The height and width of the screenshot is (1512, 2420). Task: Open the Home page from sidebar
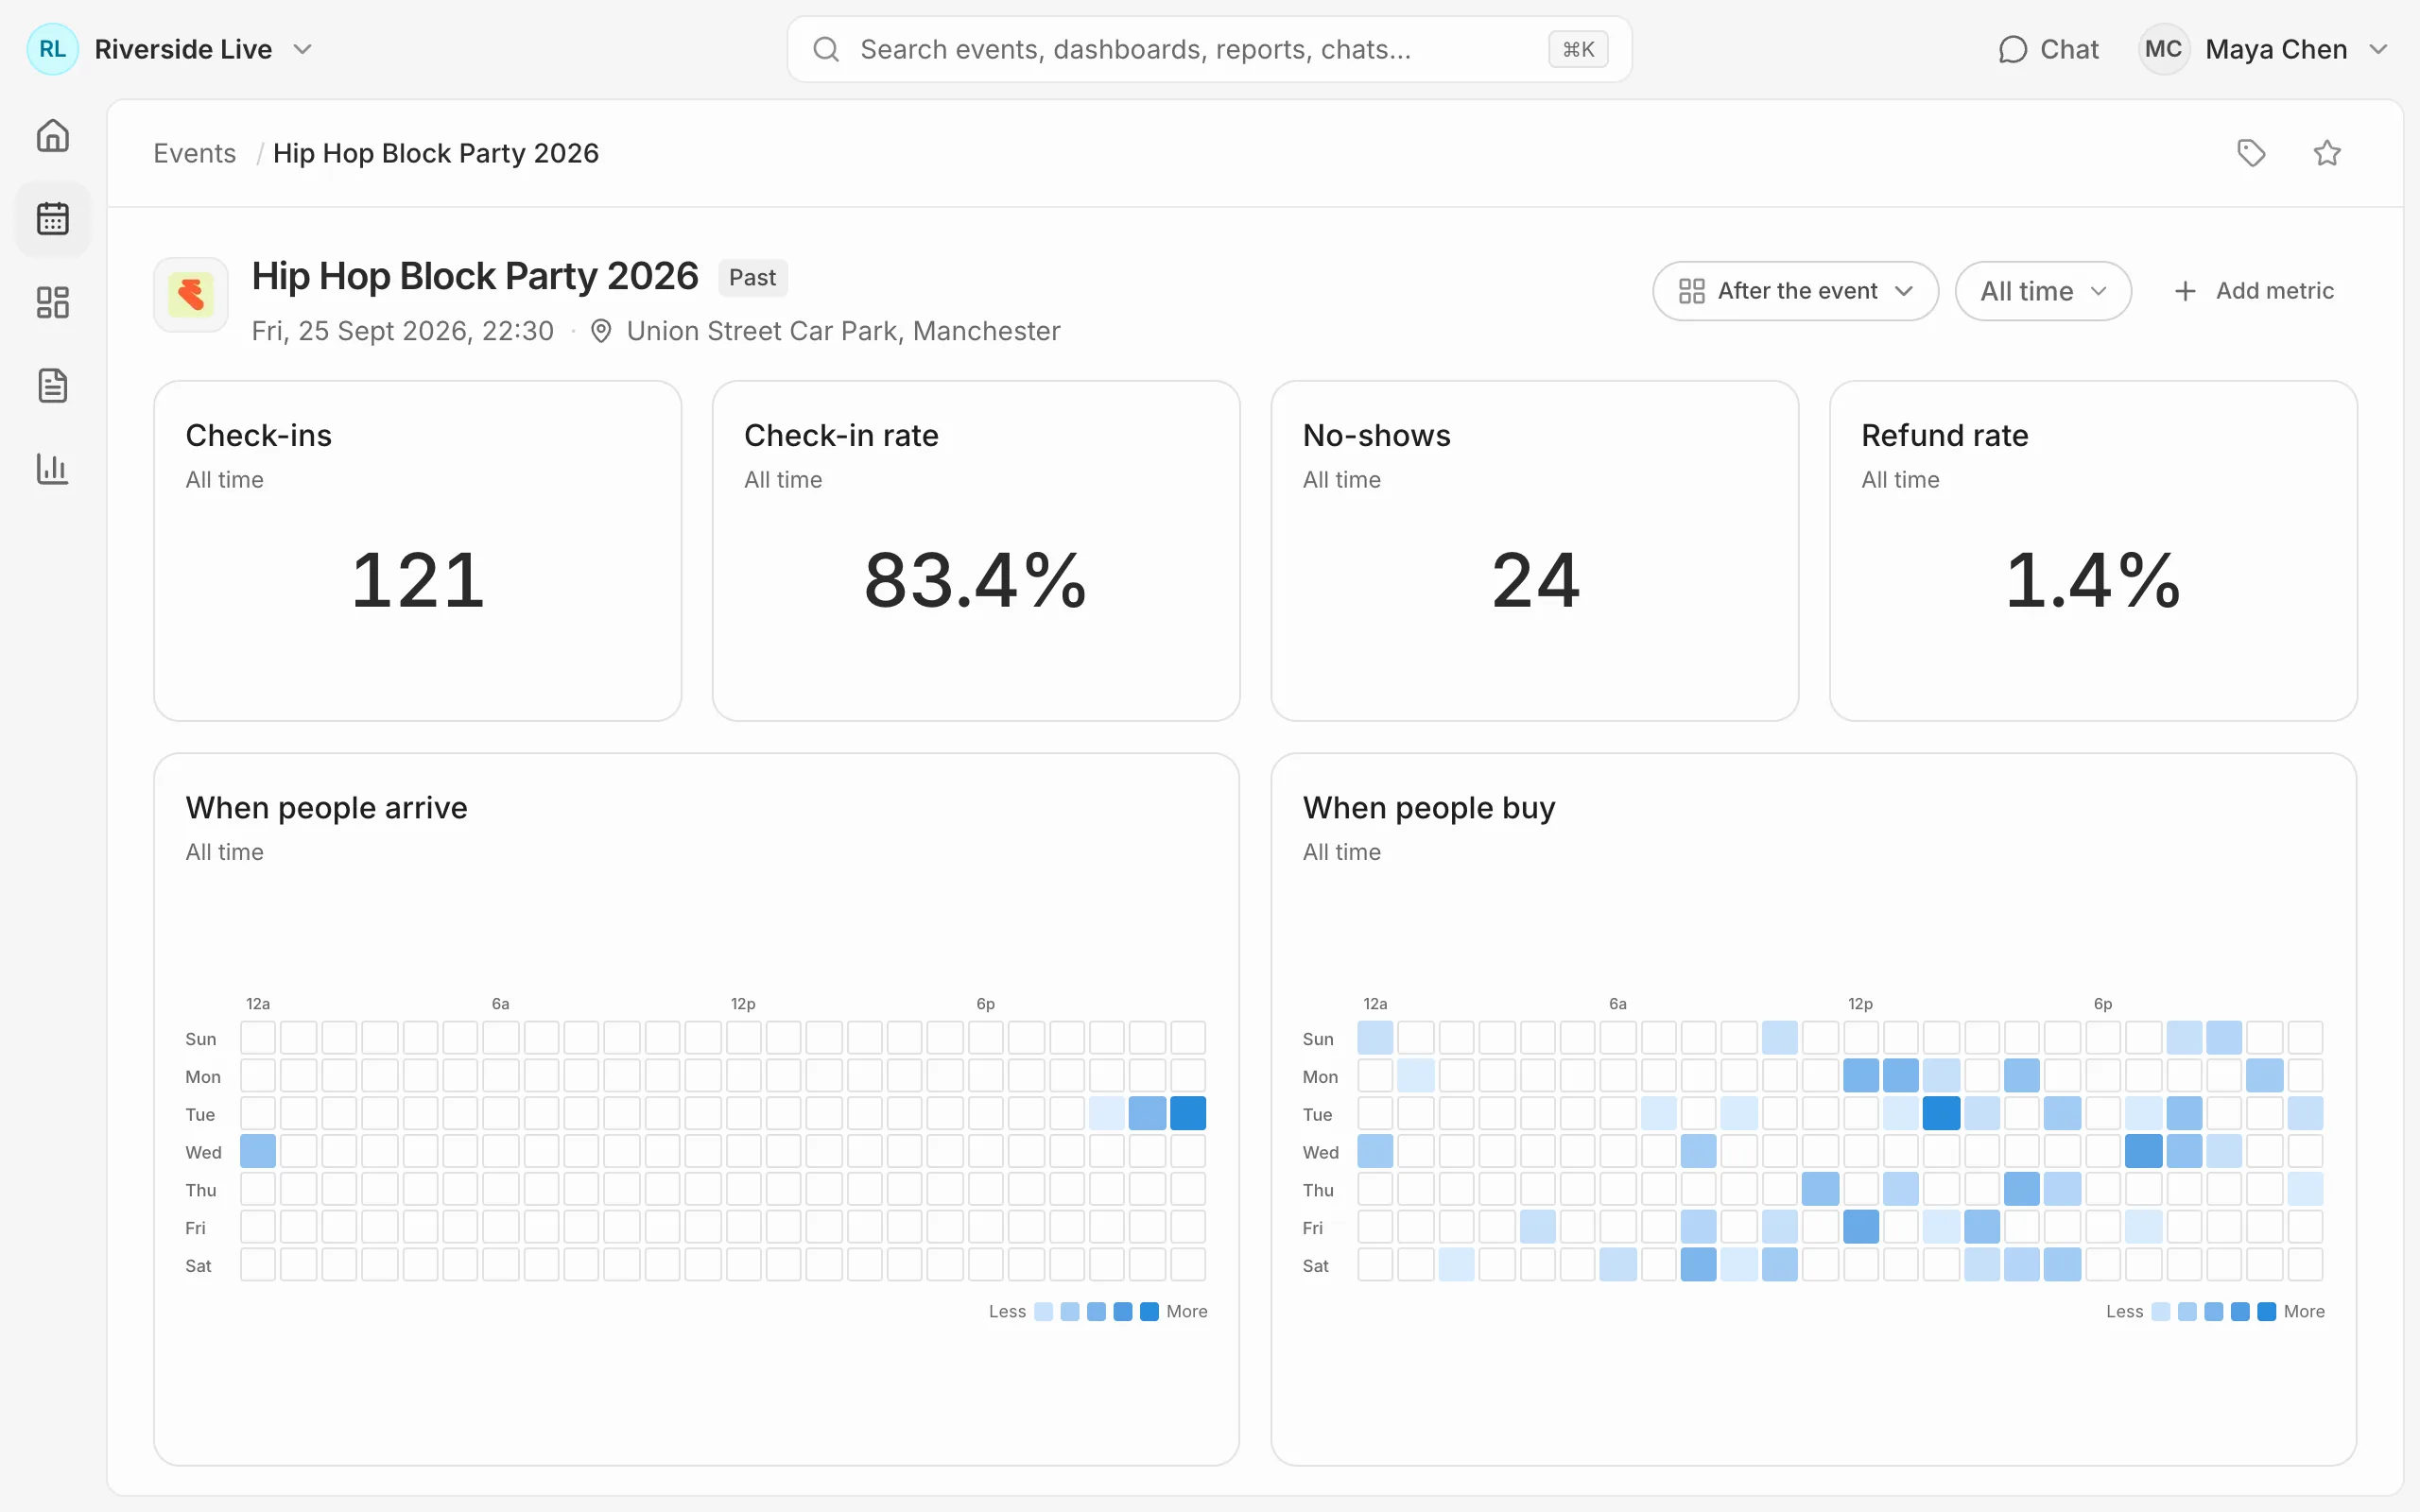point(52,135)
